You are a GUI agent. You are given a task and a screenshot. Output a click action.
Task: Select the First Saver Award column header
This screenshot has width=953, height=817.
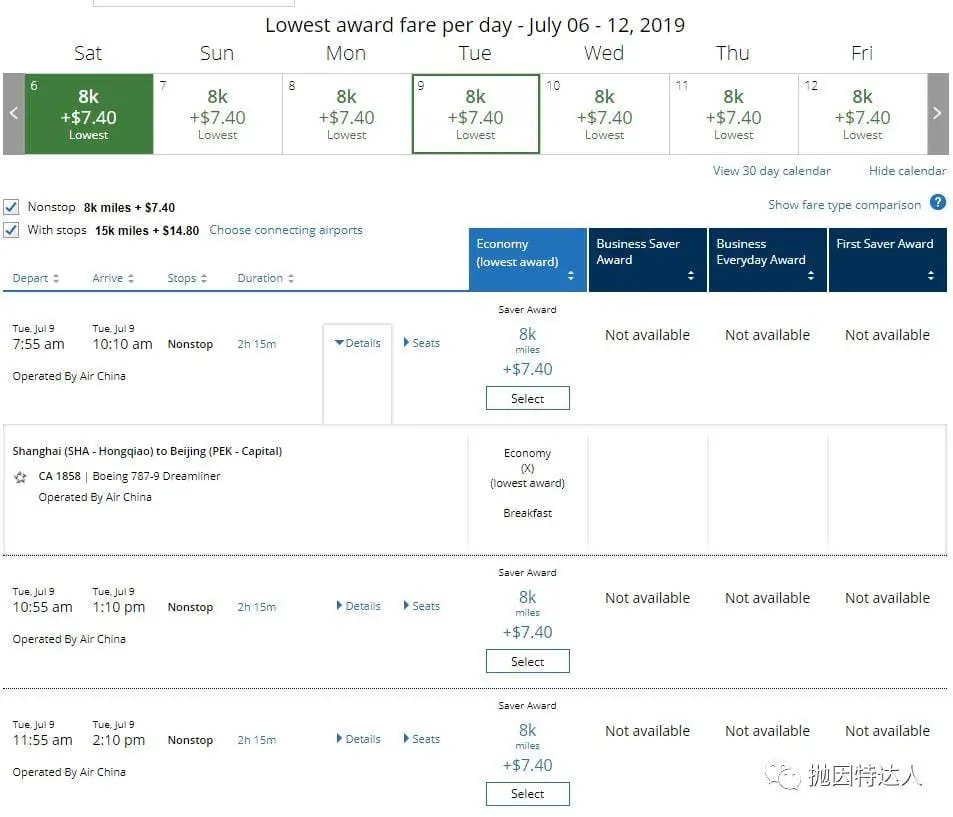coord(887,259)
